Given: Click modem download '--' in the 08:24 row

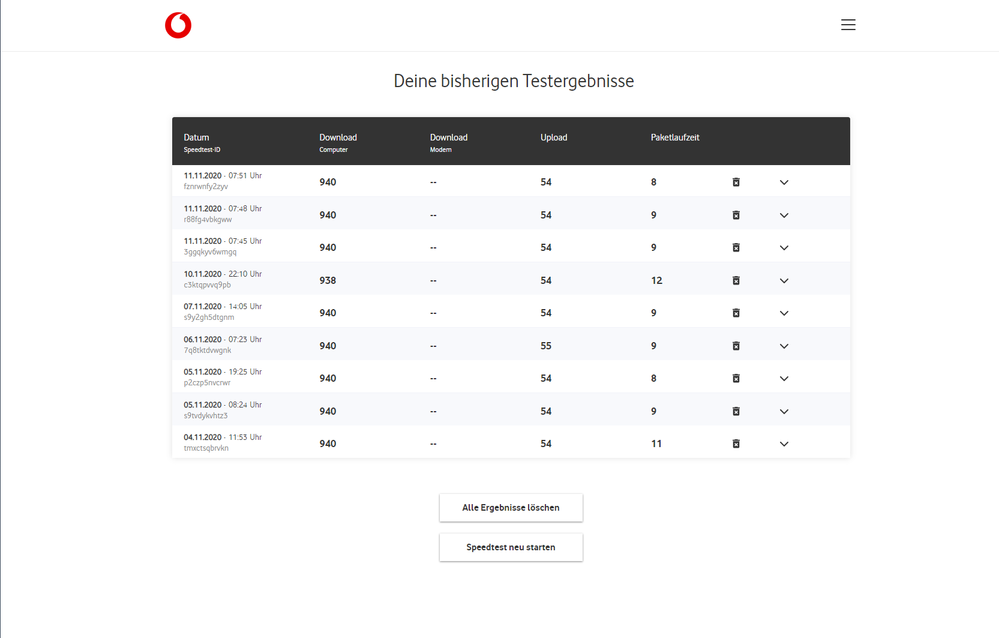Looking at the screenshot, I should point(433,412).
